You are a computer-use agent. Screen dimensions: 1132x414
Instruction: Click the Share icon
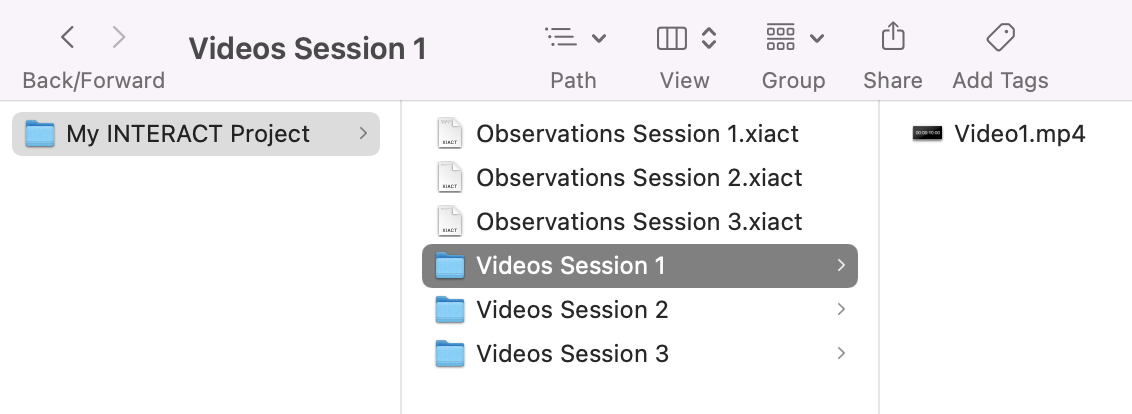(x=893, y=36)
